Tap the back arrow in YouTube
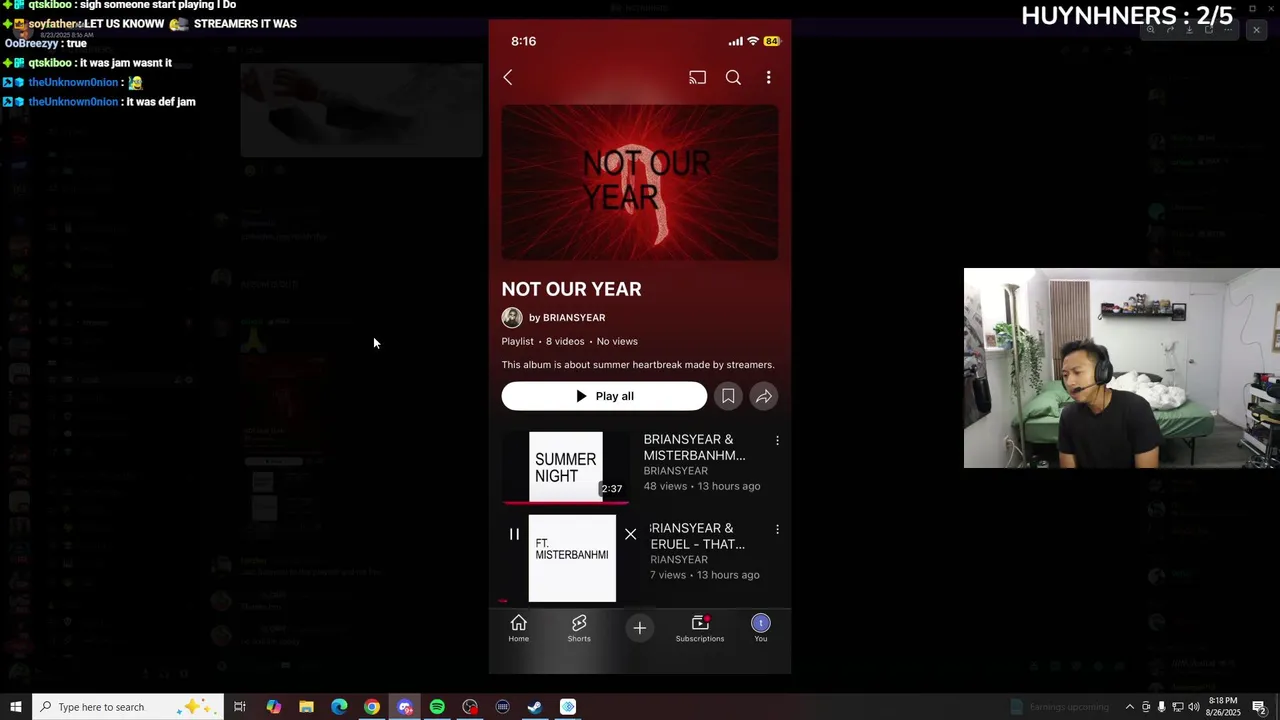The width and height of the screenshot is (1280, 720). [508, 78]
